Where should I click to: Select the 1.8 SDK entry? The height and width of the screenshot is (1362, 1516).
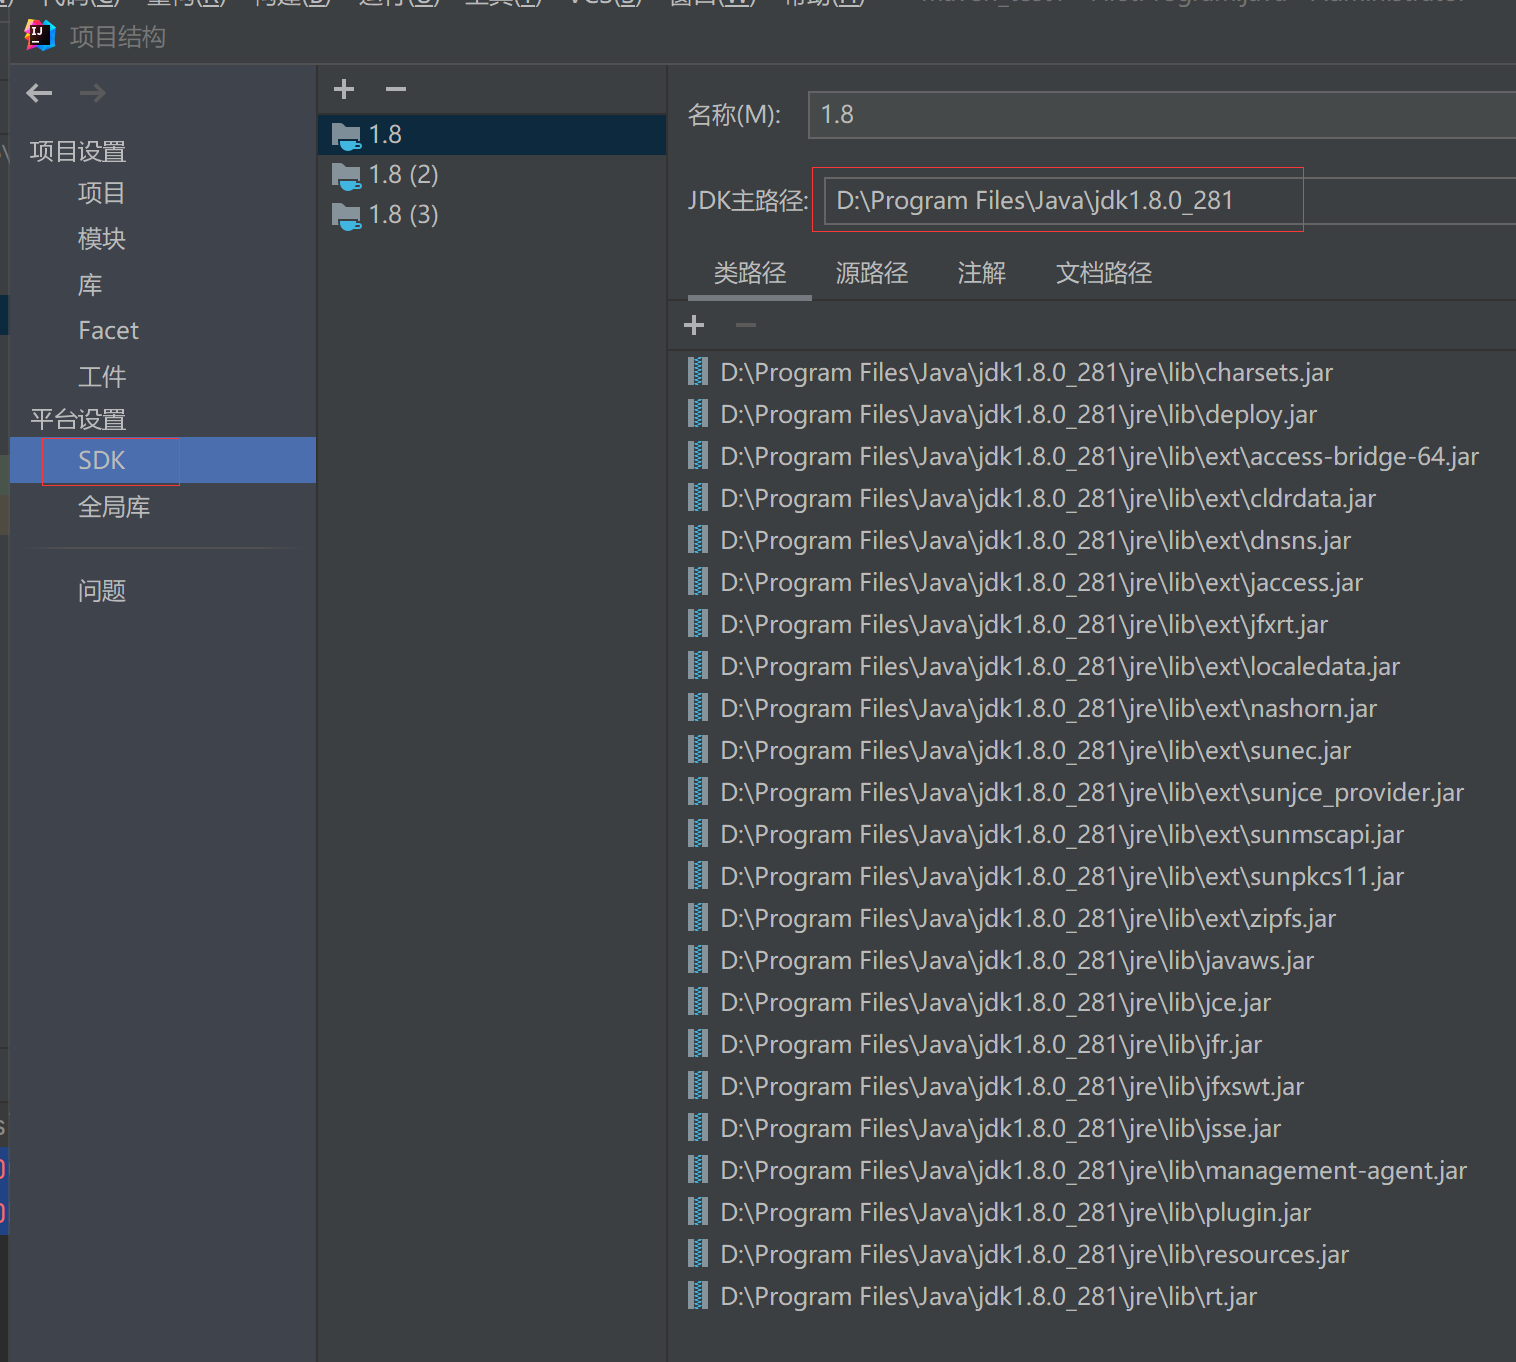click(x=492, y=134)
